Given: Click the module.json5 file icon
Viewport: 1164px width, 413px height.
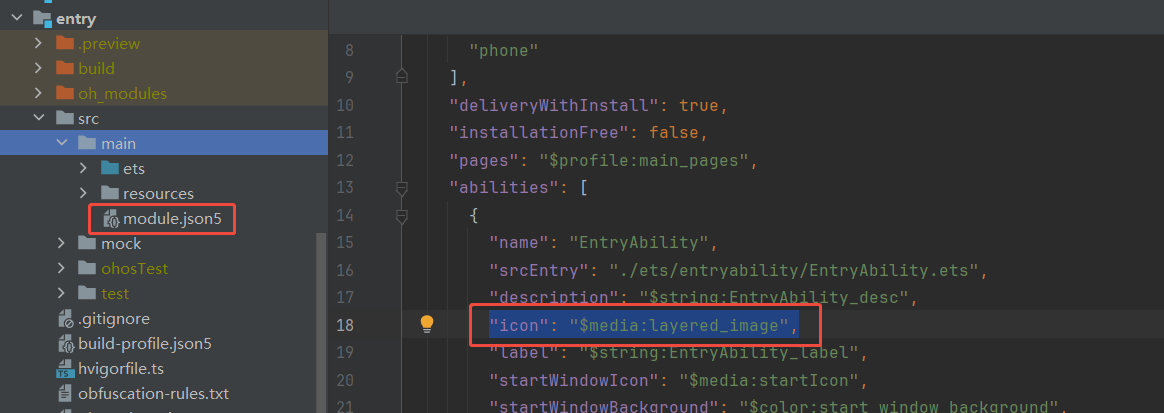Looking at the screenshot, I should 110,219.
